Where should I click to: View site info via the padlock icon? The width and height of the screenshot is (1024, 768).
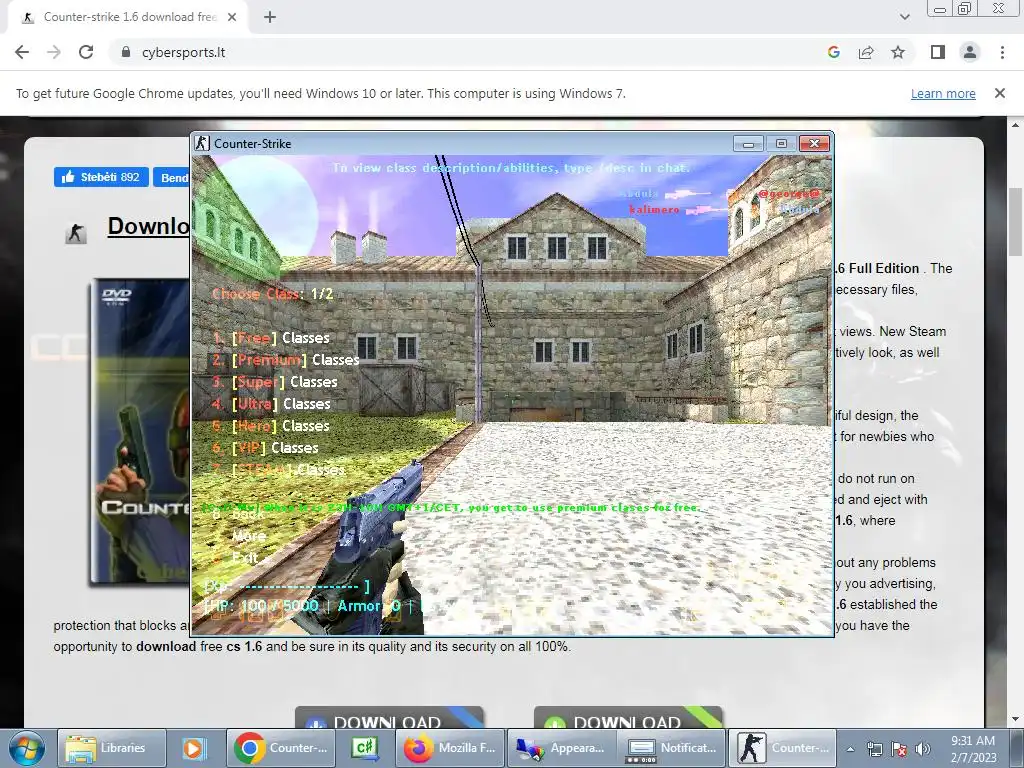click(126, 52)
